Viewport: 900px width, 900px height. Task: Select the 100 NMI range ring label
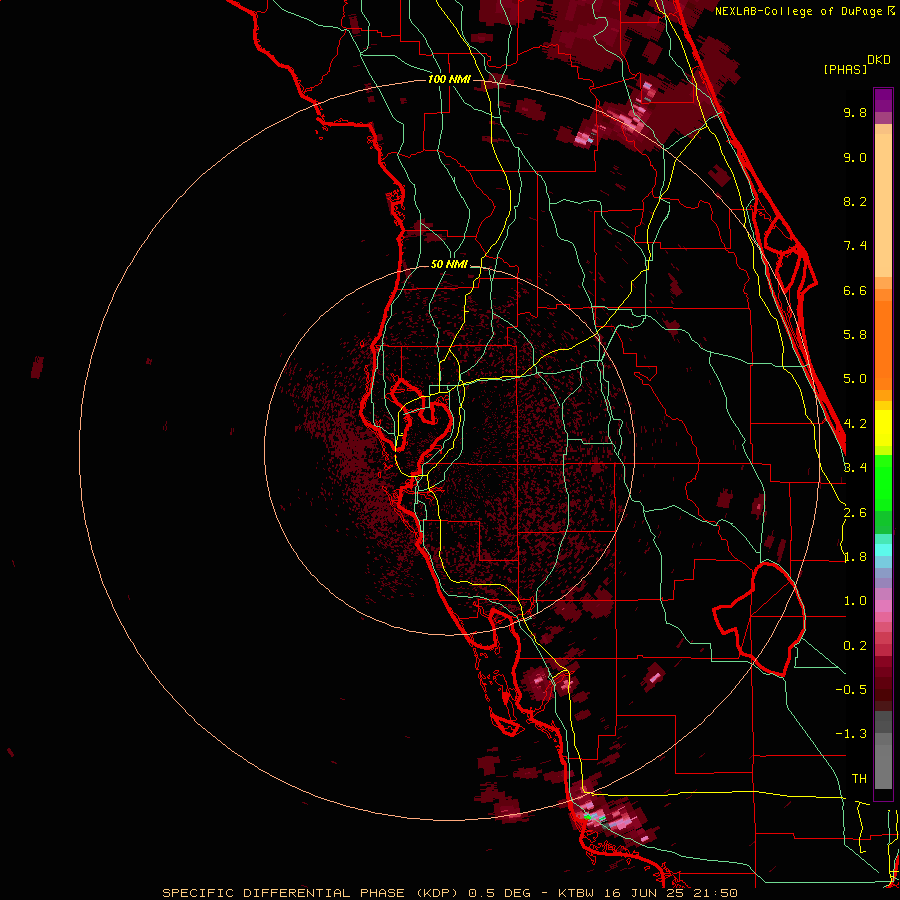click(449, 79)
